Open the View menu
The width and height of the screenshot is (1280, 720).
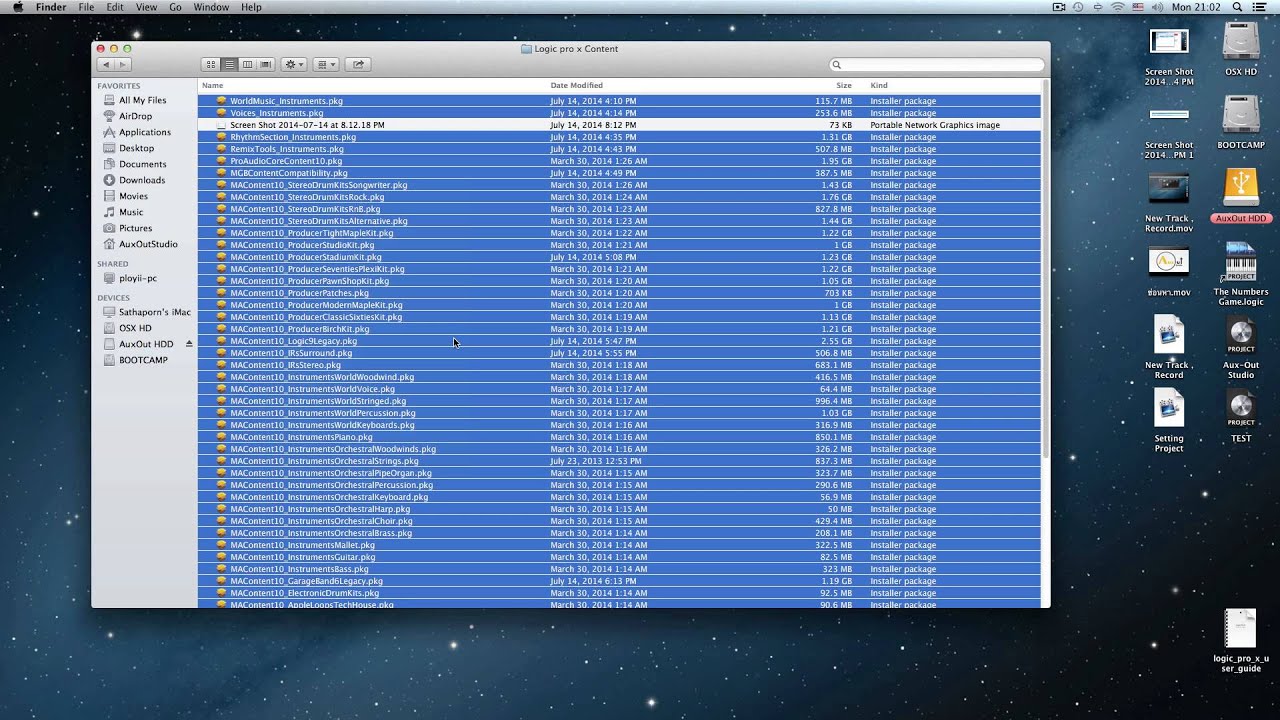coord(146,7)
